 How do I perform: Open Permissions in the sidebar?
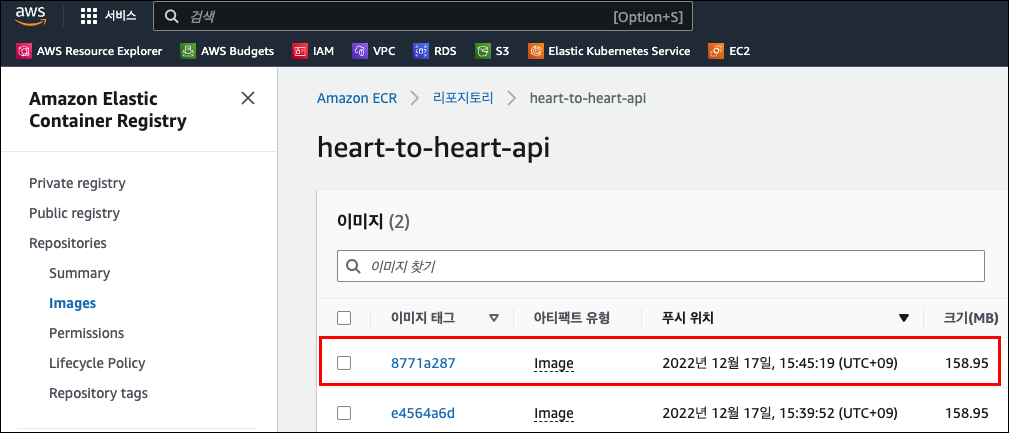[x=86, y=333]
